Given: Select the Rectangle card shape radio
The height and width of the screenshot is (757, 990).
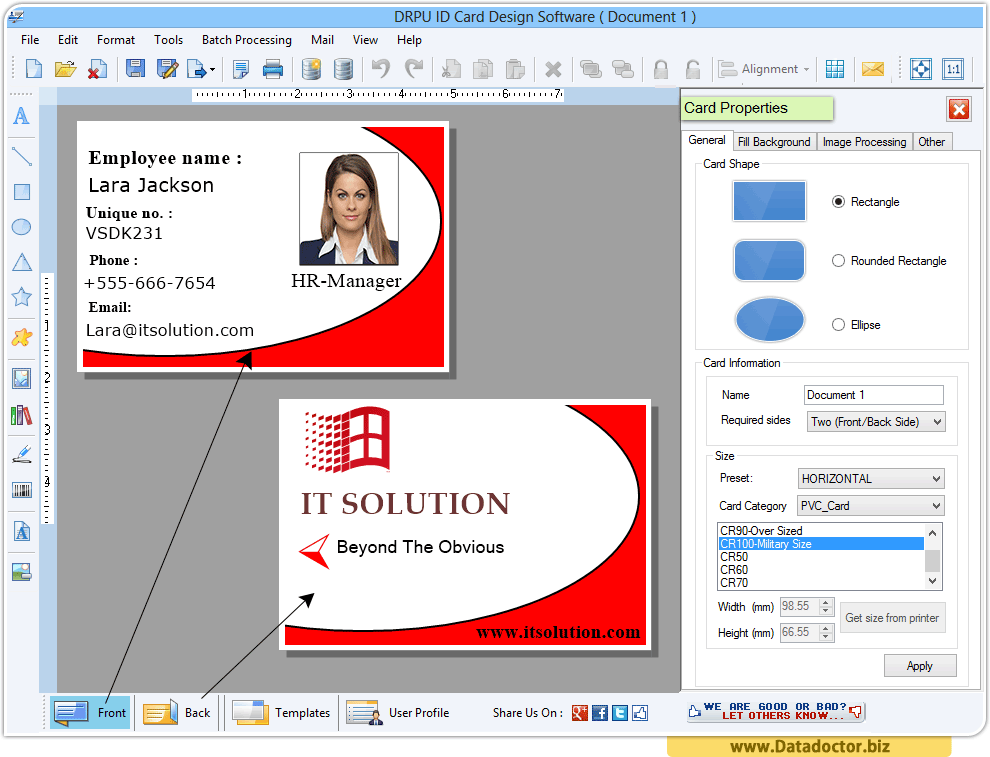Looking at the screenshot, I should tap(838, 202).
